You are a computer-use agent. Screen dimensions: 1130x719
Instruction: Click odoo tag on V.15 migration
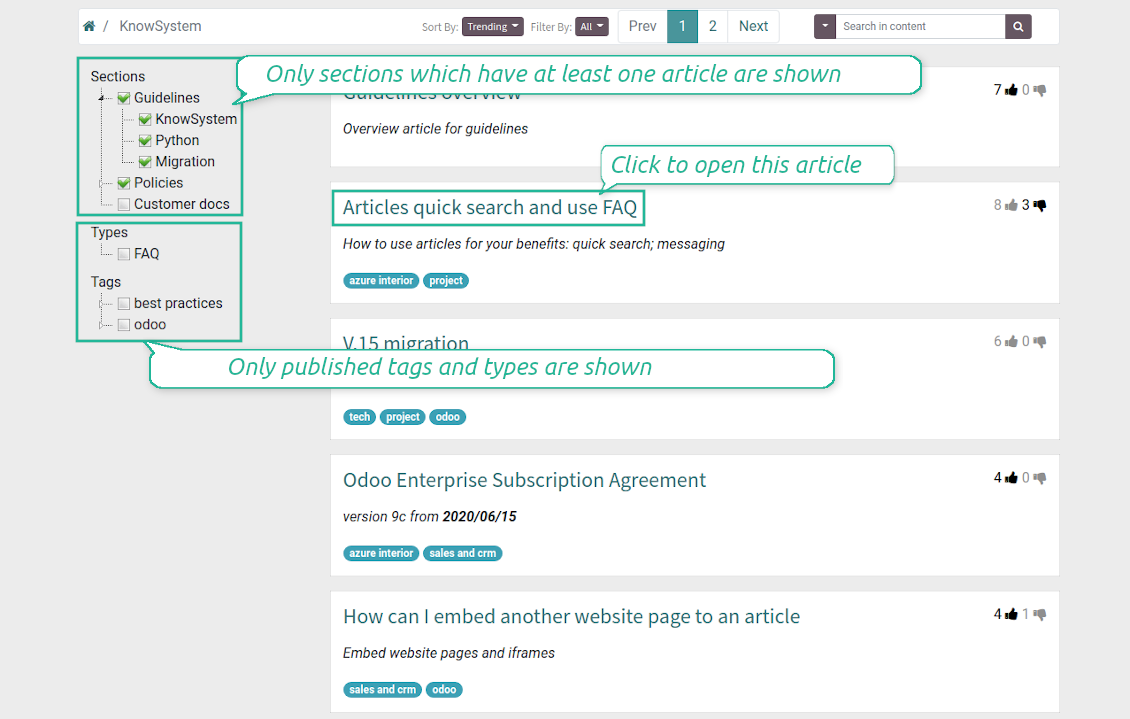point(448,417)
